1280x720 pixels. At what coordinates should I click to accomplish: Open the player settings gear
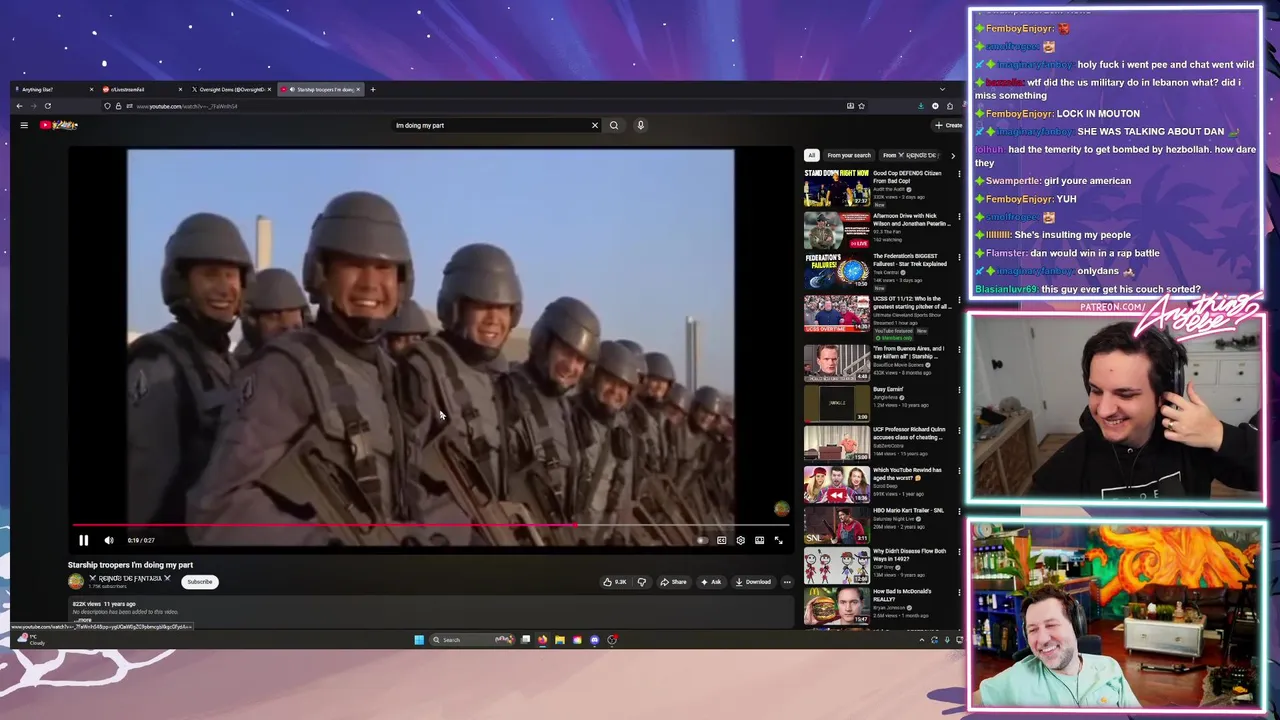tap(740, 540)
